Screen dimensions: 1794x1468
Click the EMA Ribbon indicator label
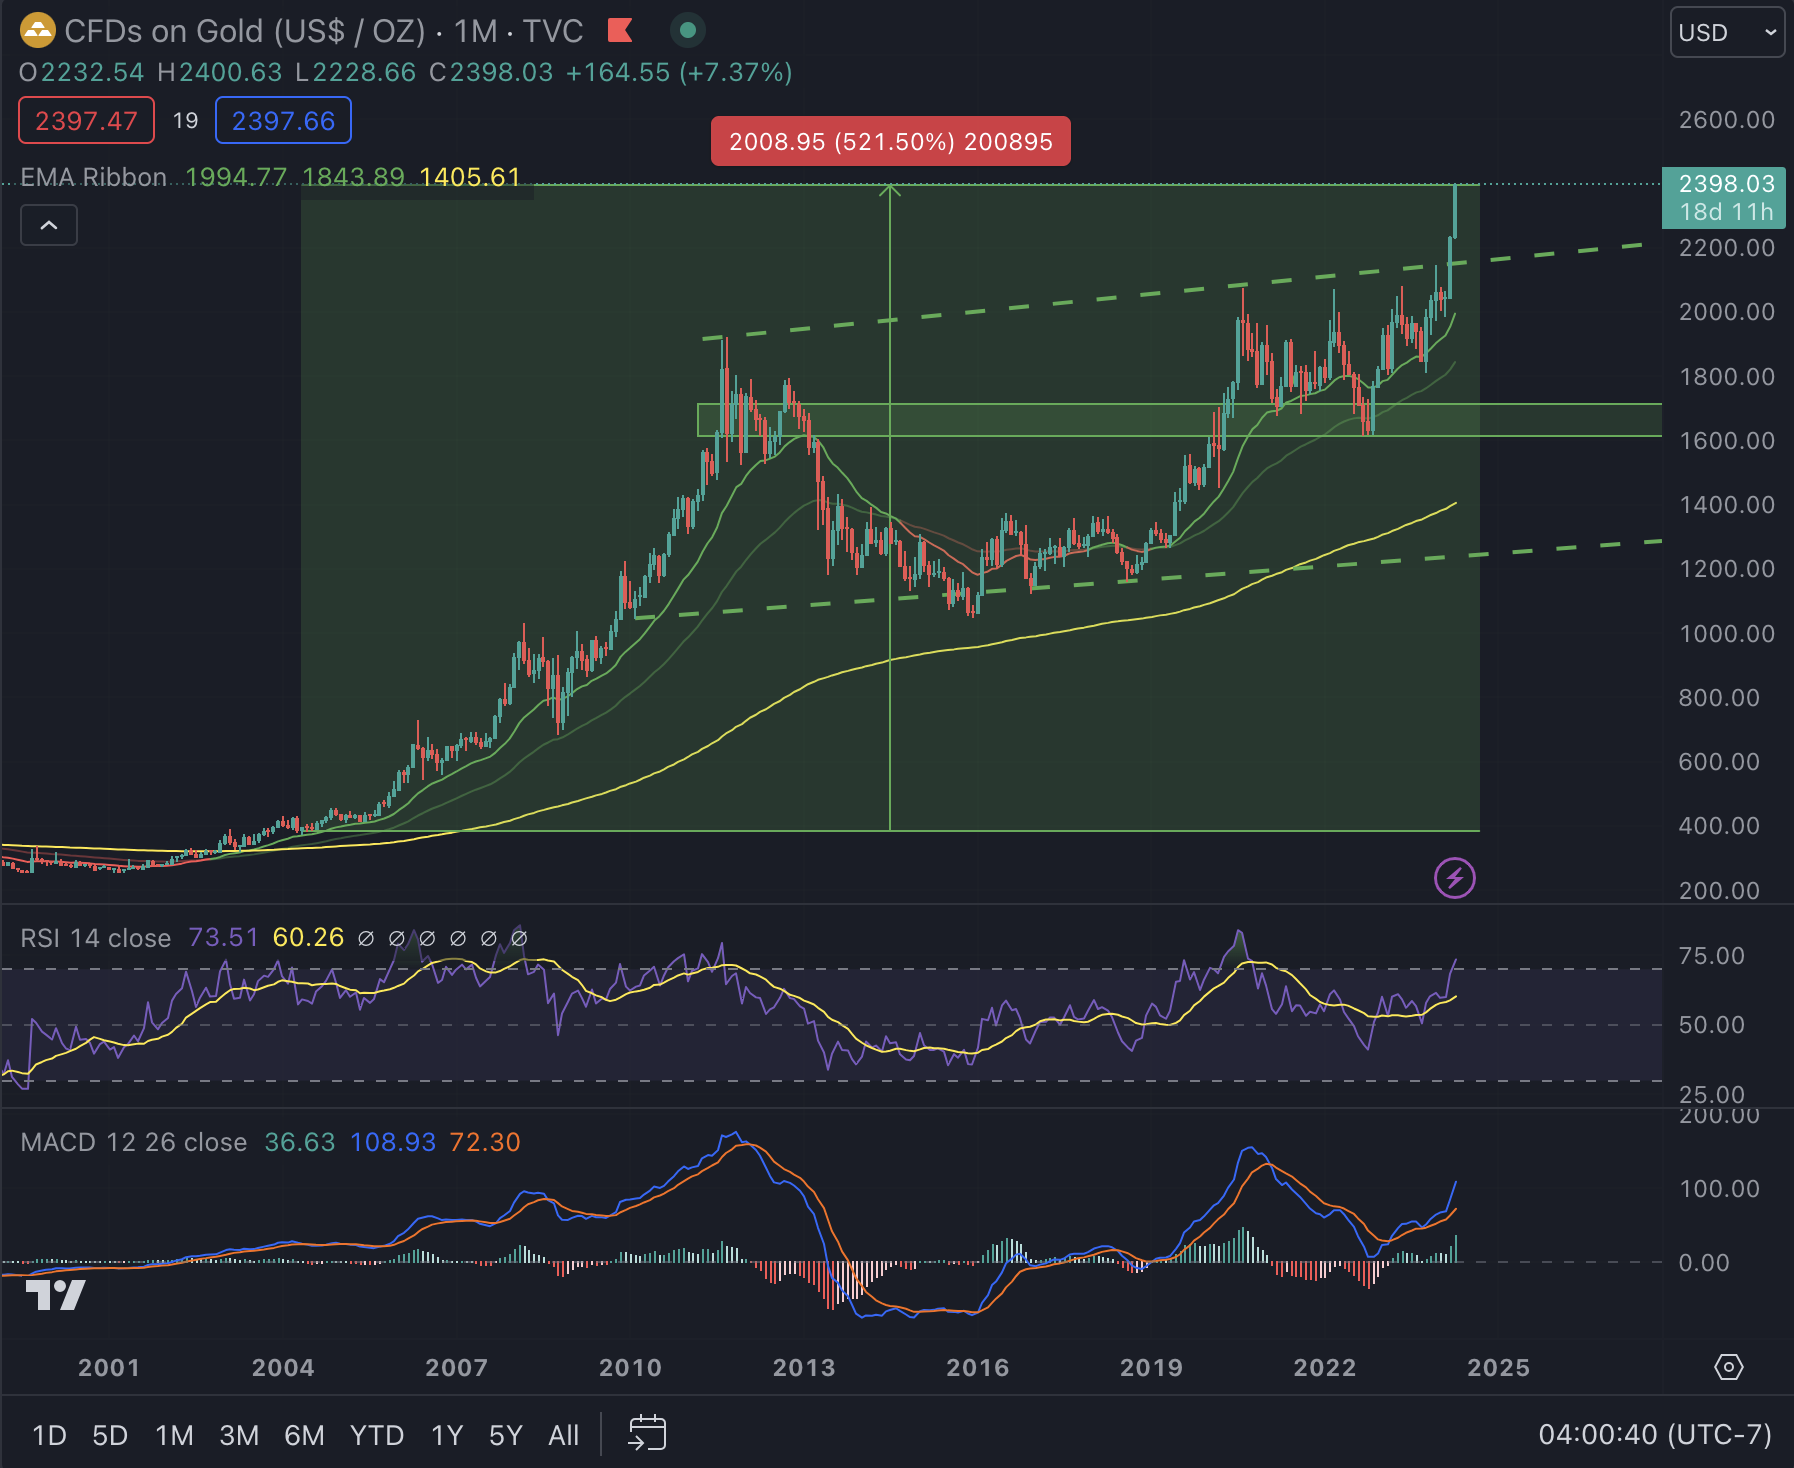tap(93, 177)
